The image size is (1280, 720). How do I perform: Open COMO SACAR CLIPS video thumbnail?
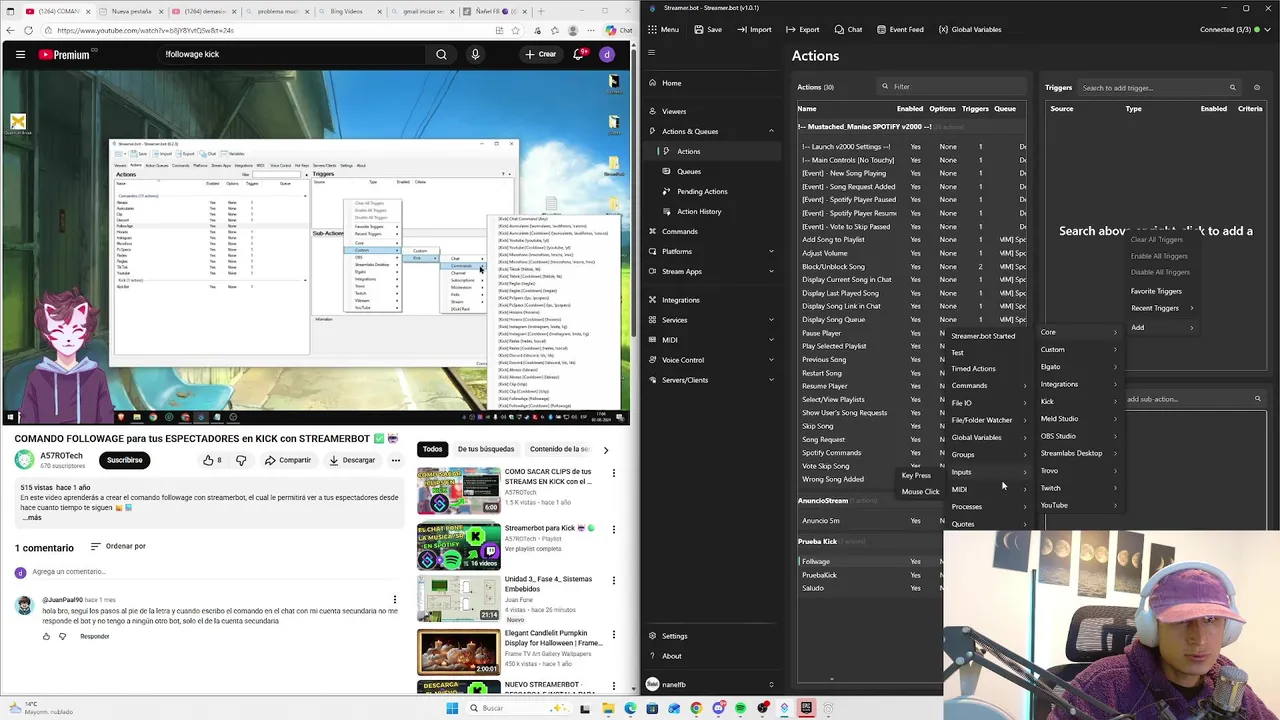[458, 490]
